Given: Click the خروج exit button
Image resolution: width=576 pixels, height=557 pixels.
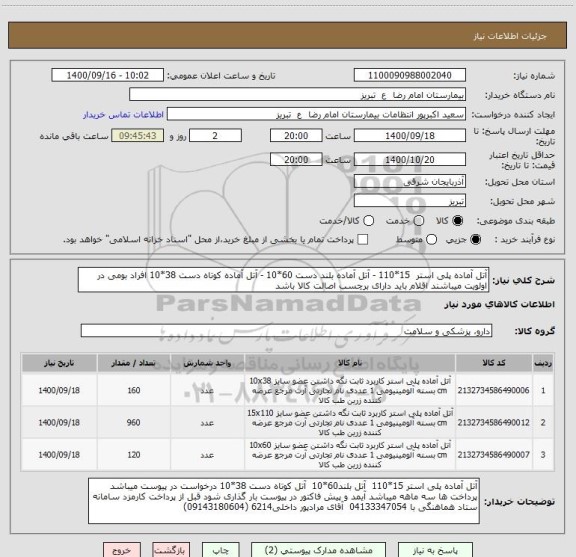Looking at the screenshot, I should coord(122,550).
